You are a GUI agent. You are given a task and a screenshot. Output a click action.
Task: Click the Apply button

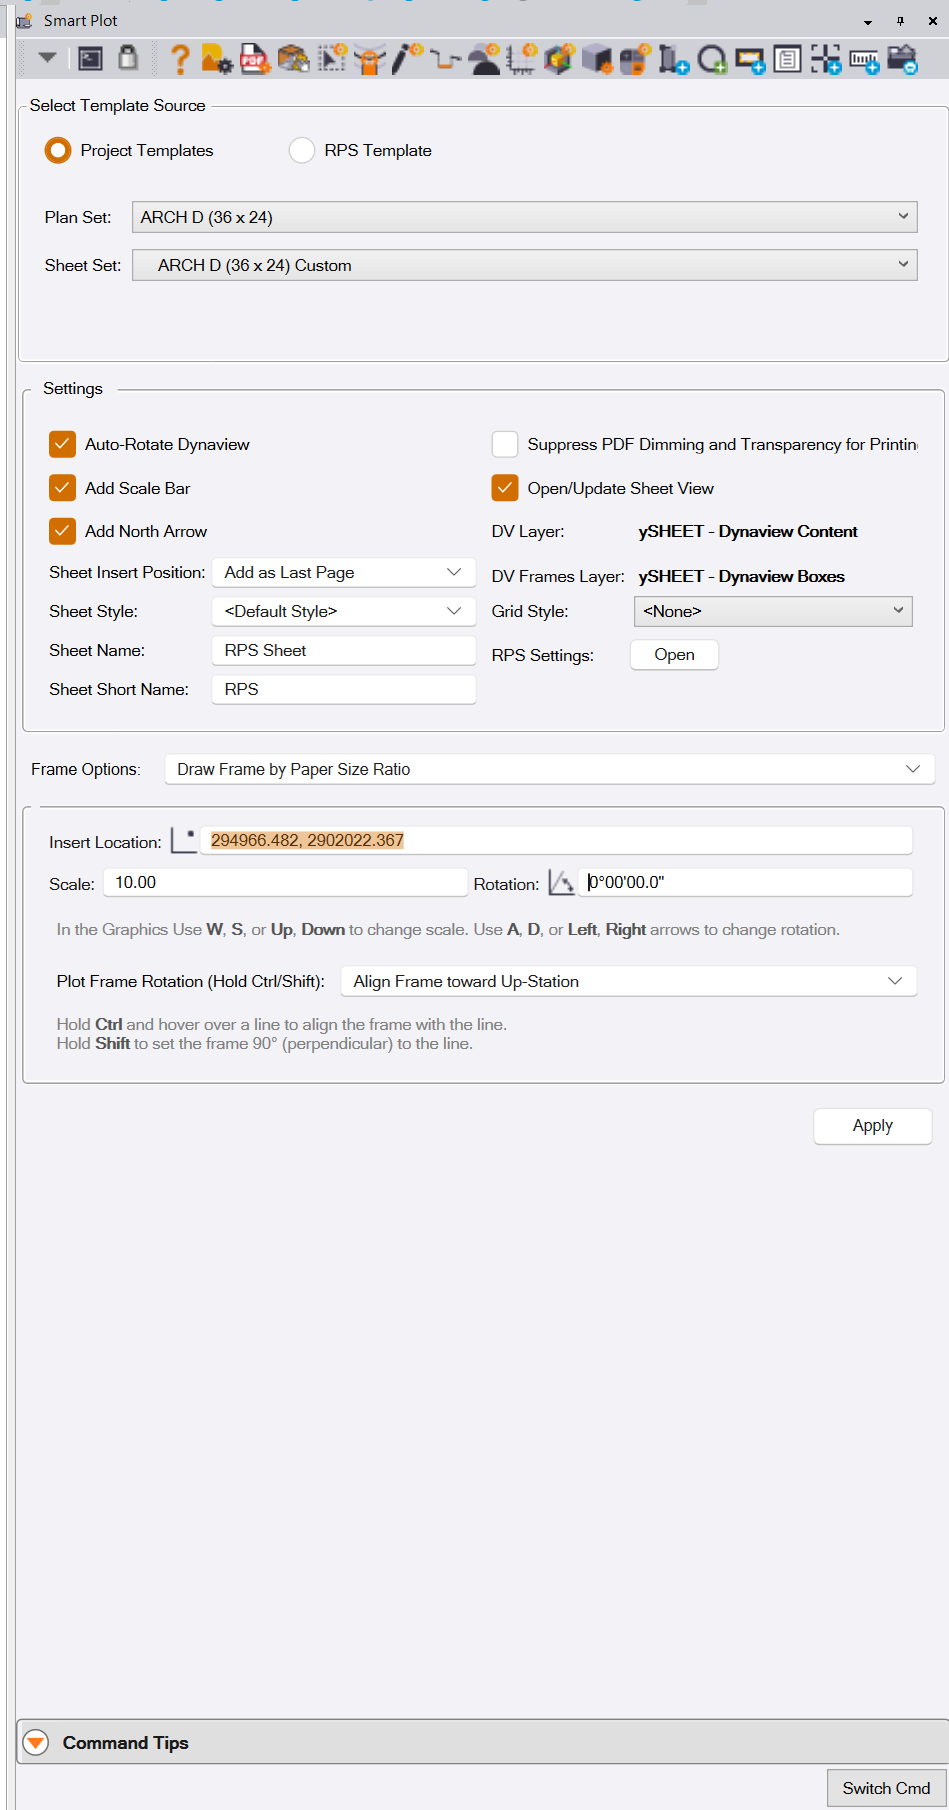(872, 1126)
